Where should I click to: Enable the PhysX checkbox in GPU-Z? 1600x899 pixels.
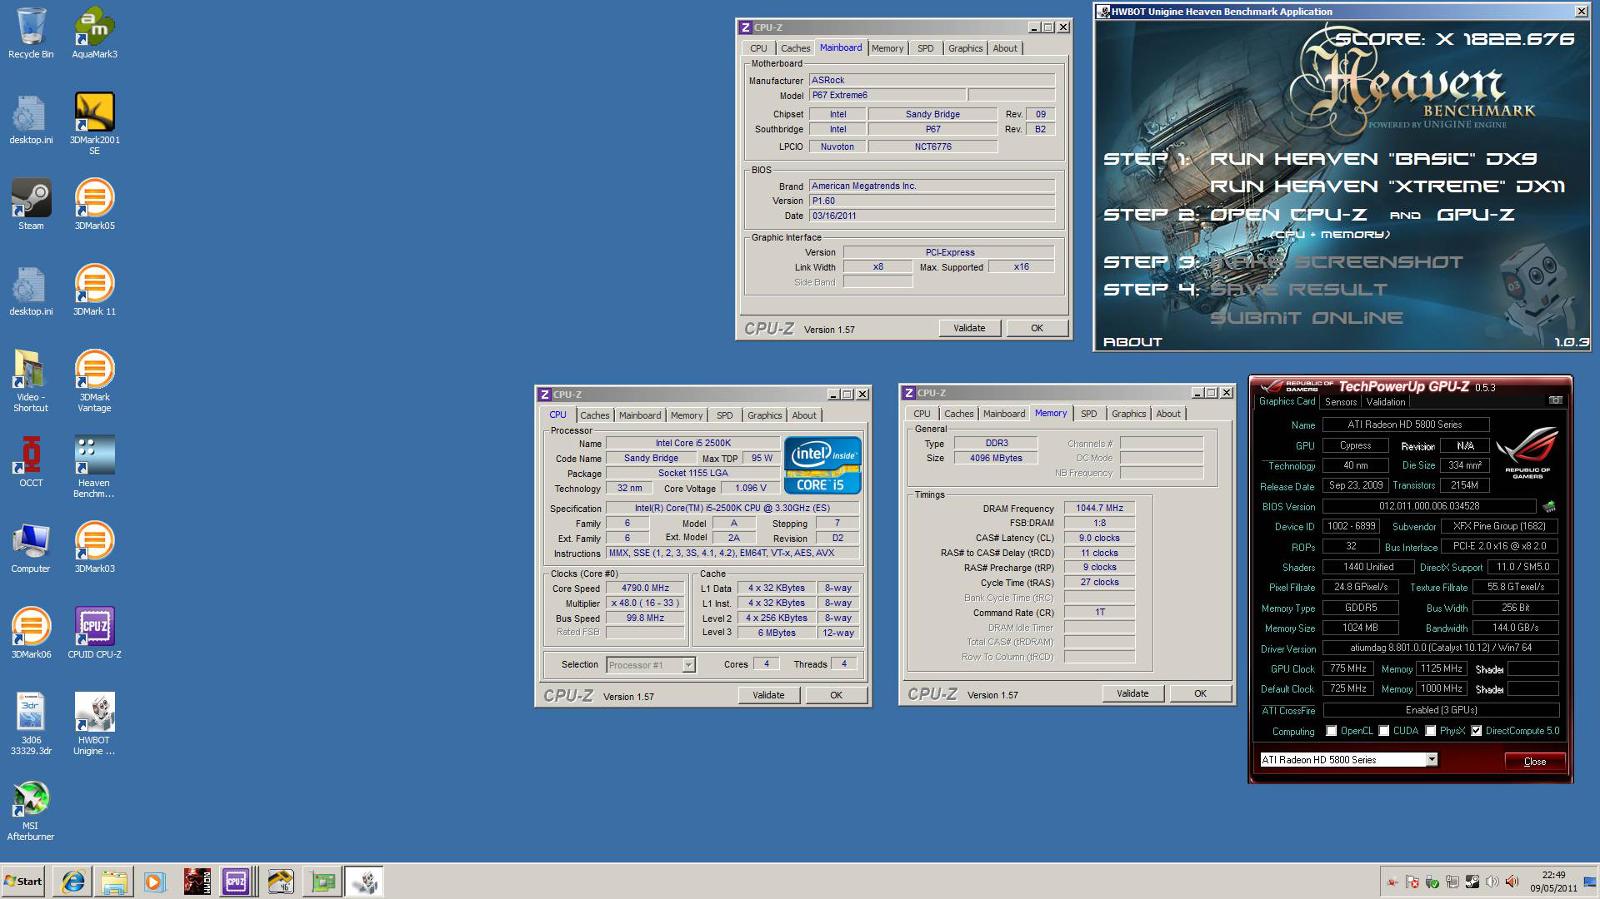[x=1431, y=731]
